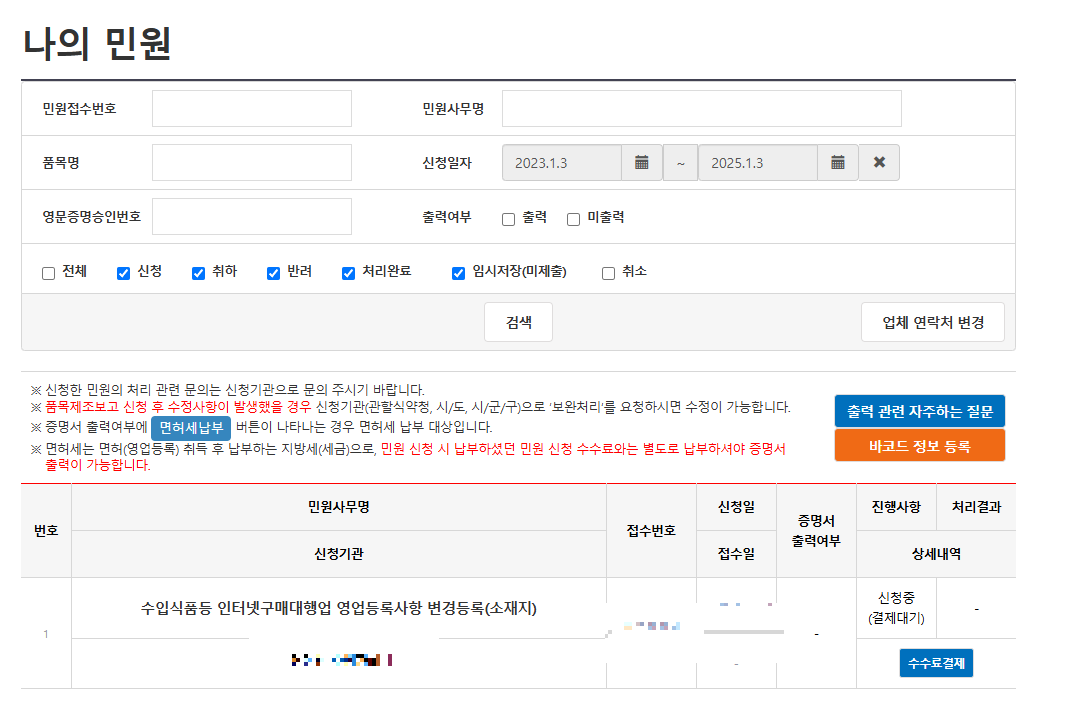Focus the 민원접수번호 input field
This screenshot has width=1077, height=702.
pos(252,109)
